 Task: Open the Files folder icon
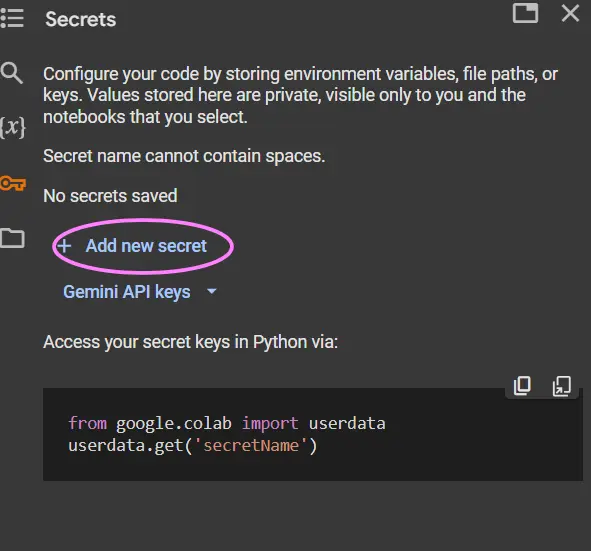[12, 238]
